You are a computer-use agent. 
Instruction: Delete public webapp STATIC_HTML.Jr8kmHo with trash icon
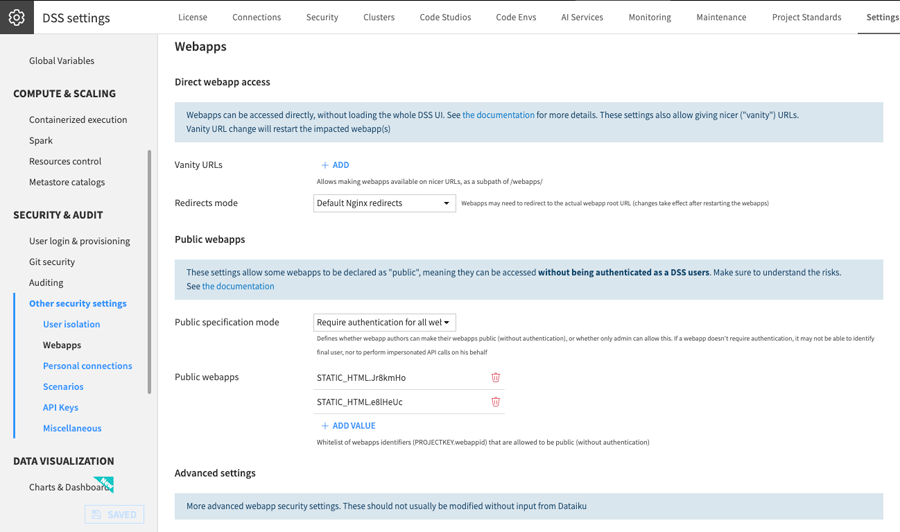click(x=495, y=378)
